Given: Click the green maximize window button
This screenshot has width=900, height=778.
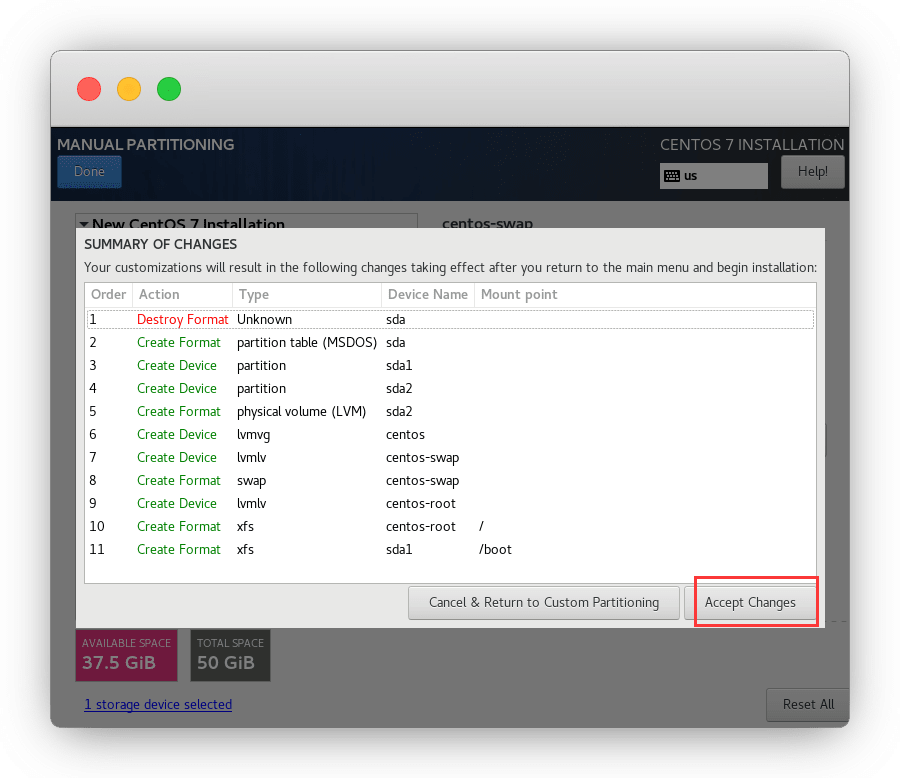Looking at the screenshot, I should click(169, 89).
